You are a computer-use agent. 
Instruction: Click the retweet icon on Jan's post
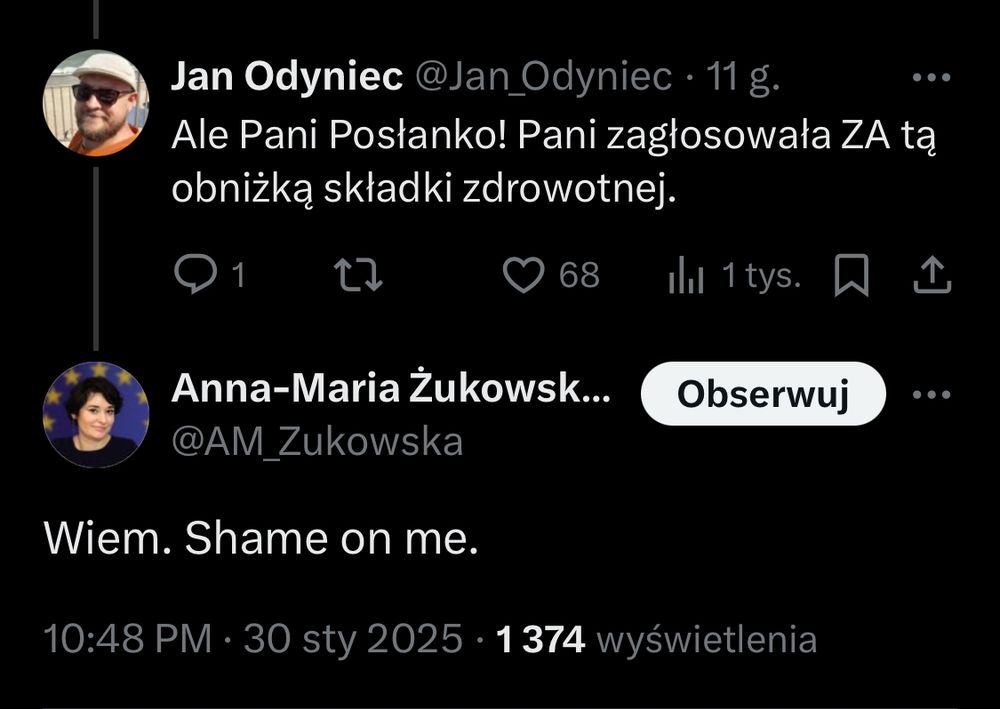(358, 275)
